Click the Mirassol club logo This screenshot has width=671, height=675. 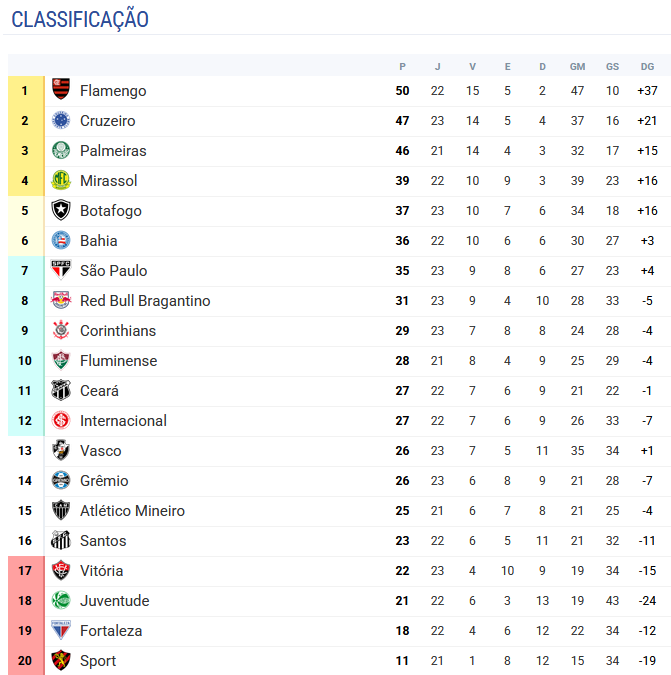click(62, 181)
